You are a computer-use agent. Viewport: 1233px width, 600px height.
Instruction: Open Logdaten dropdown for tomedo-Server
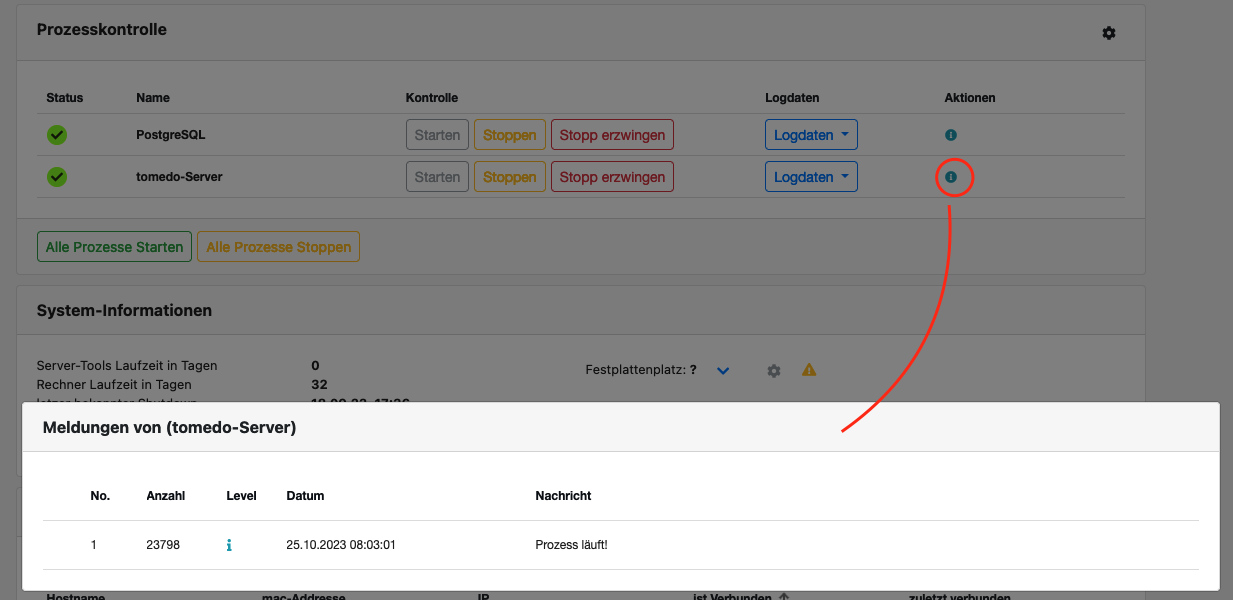click(x=811, y=177)
